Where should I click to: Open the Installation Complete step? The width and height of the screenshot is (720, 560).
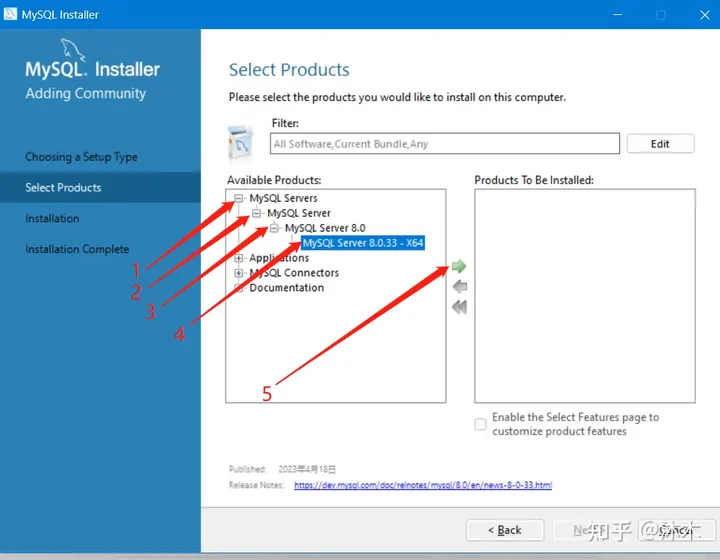[77, 249]
